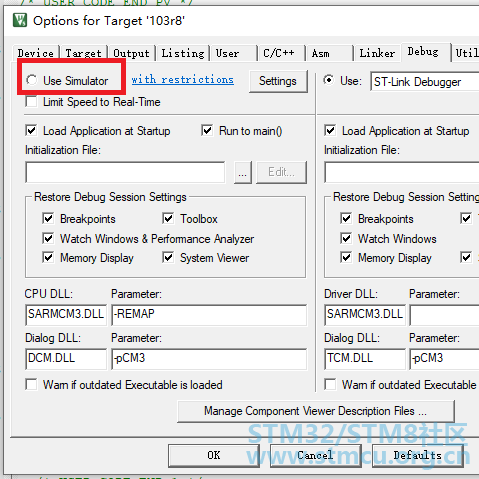
Task: Switch to the Device tab
Action: click(x=36, y=53)
